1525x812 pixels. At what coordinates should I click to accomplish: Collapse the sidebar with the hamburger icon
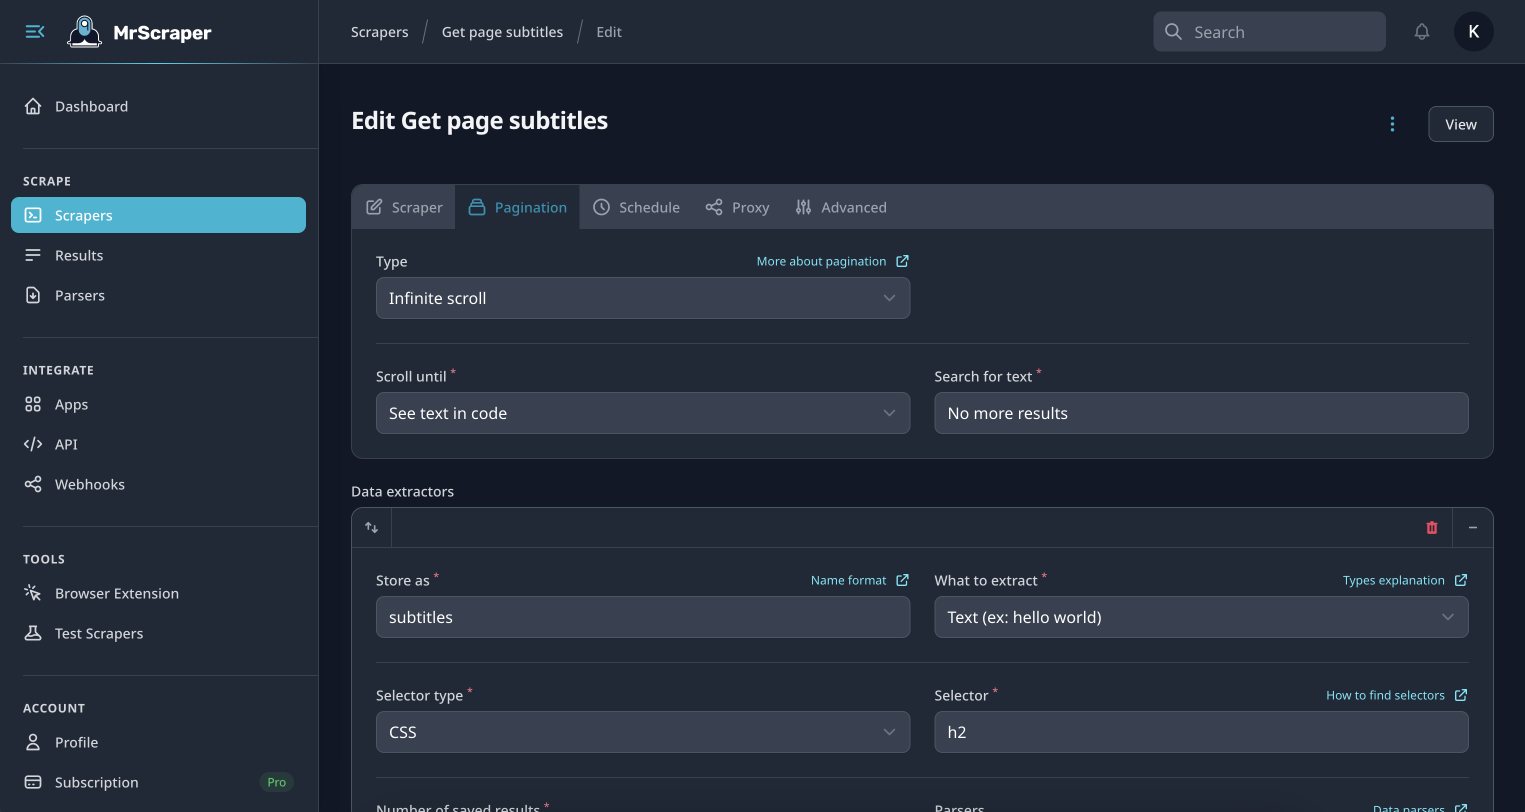(x=34, y=31)
